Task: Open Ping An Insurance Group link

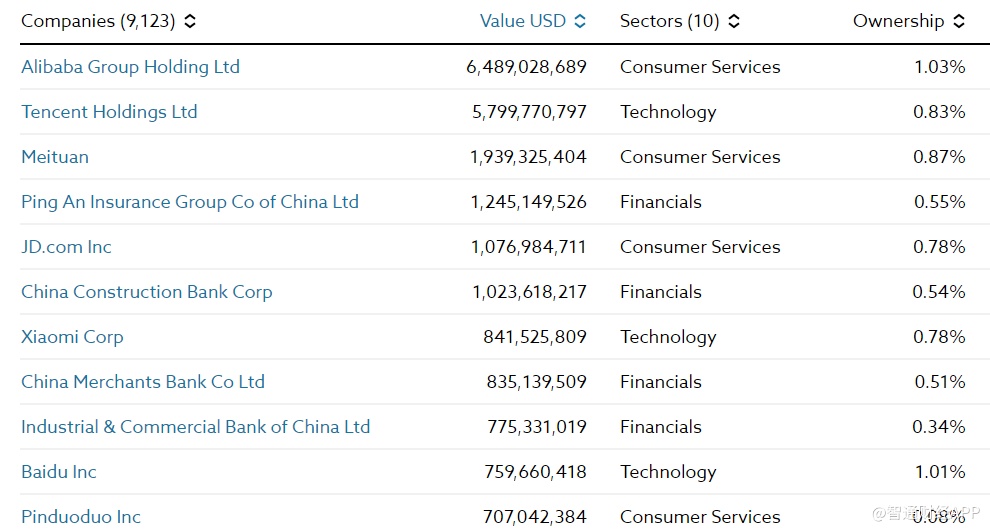Action: coord(190,202)
